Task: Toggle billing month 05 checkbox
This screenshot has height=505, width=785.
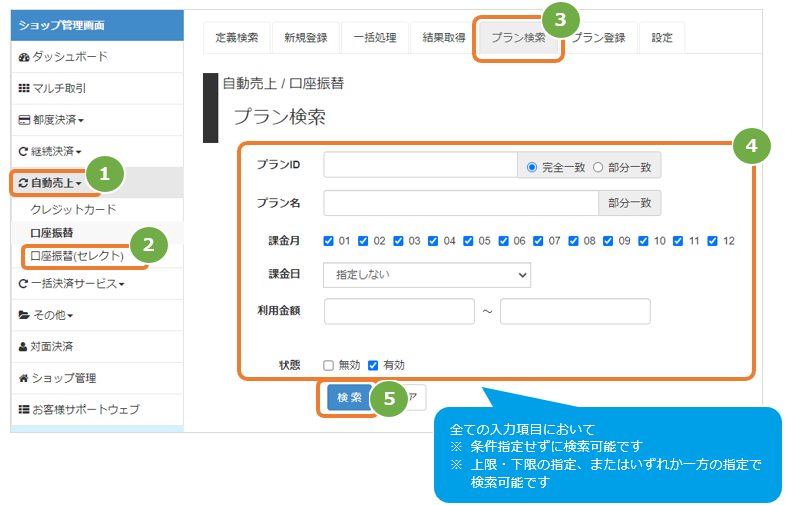Action: pos(468,241)
